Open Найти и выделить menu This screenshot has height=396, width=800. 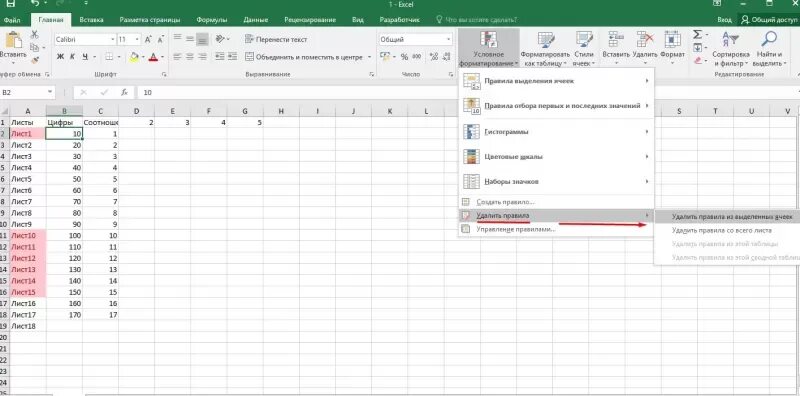coord(769,49)
